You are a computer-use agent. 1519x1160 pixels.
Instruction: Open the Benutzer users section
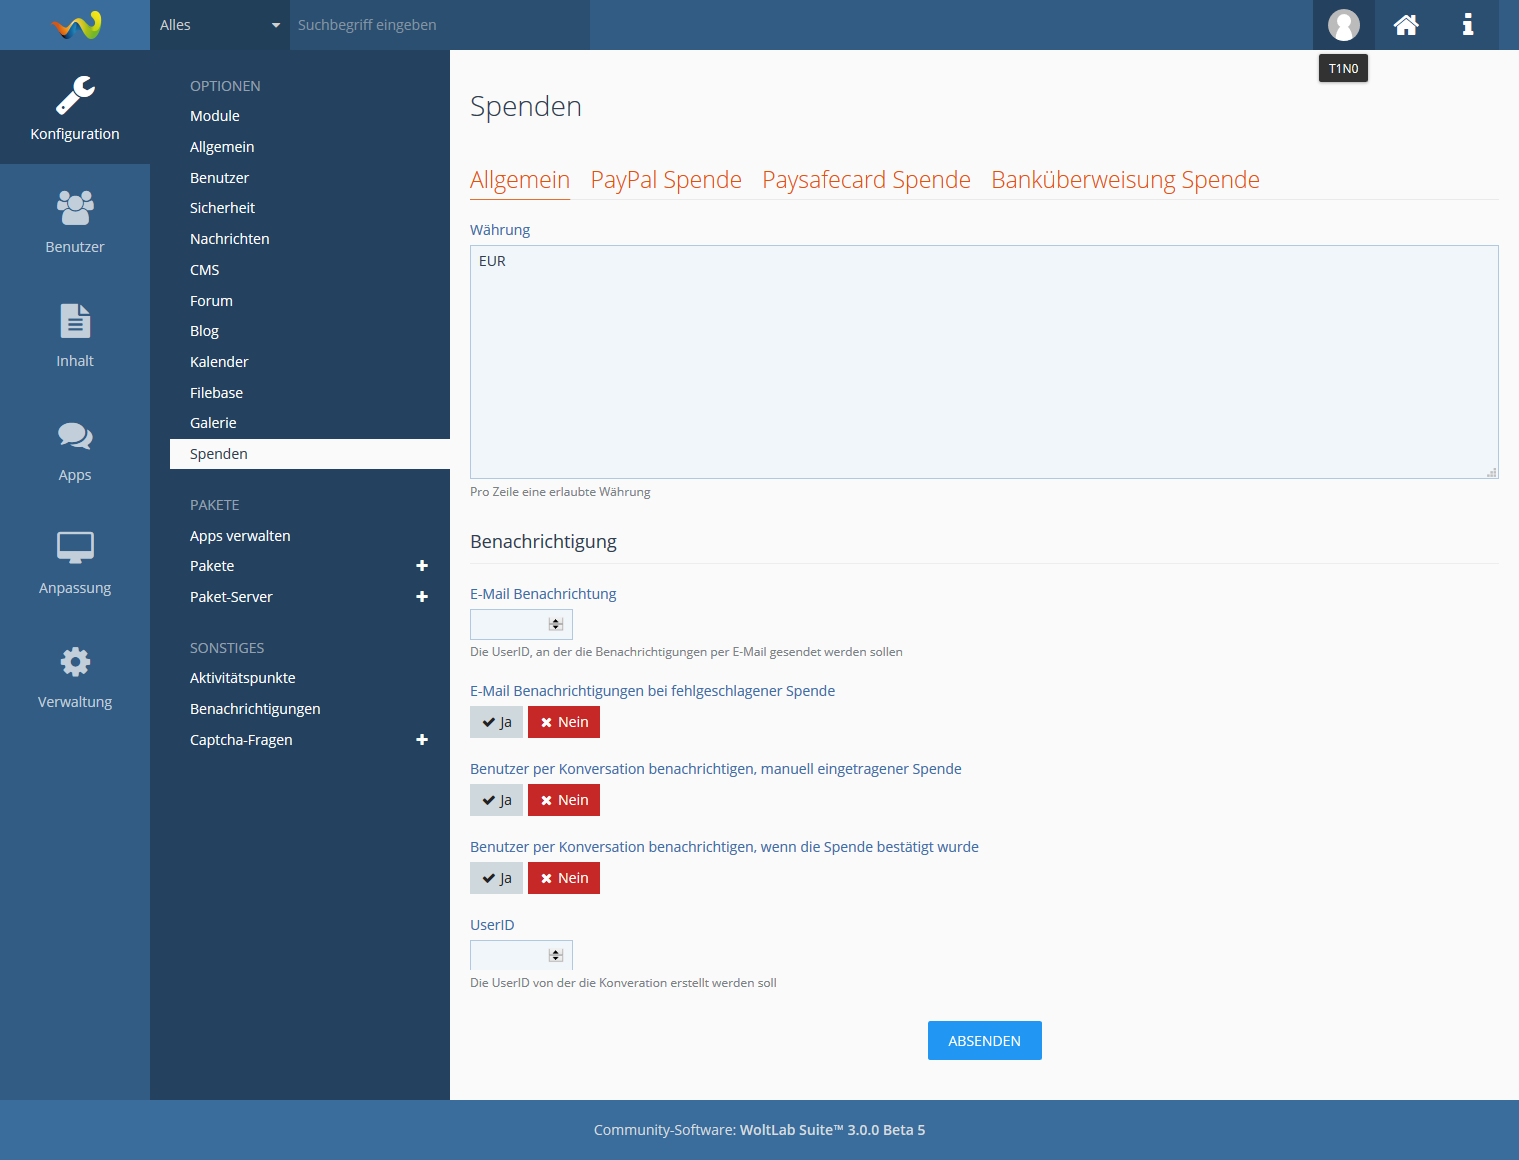pos(75,221)
